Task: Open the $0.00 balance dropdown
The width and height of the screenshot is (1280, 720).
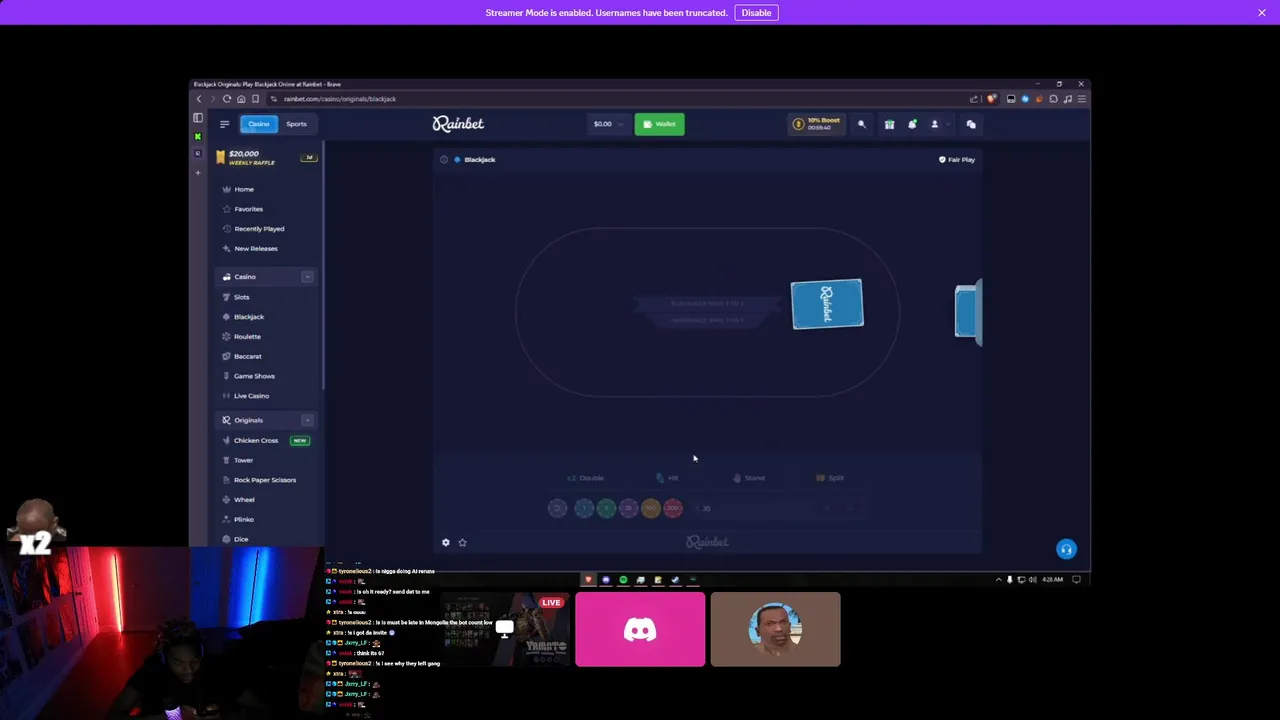Action: [x=608, y=124]
